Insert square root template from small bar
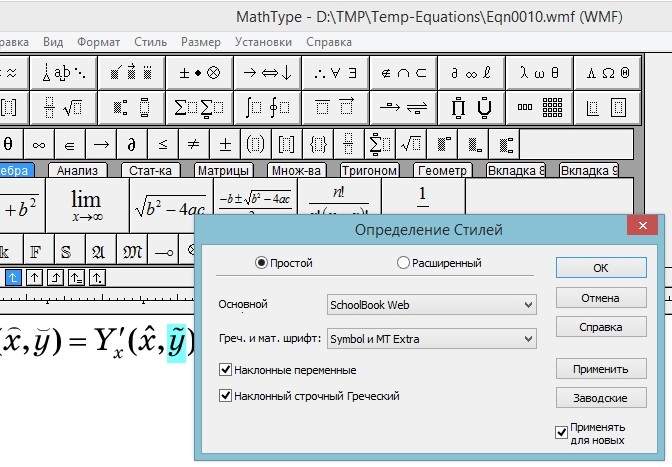Screen dimensions: 672x467 tap(411, 144)
